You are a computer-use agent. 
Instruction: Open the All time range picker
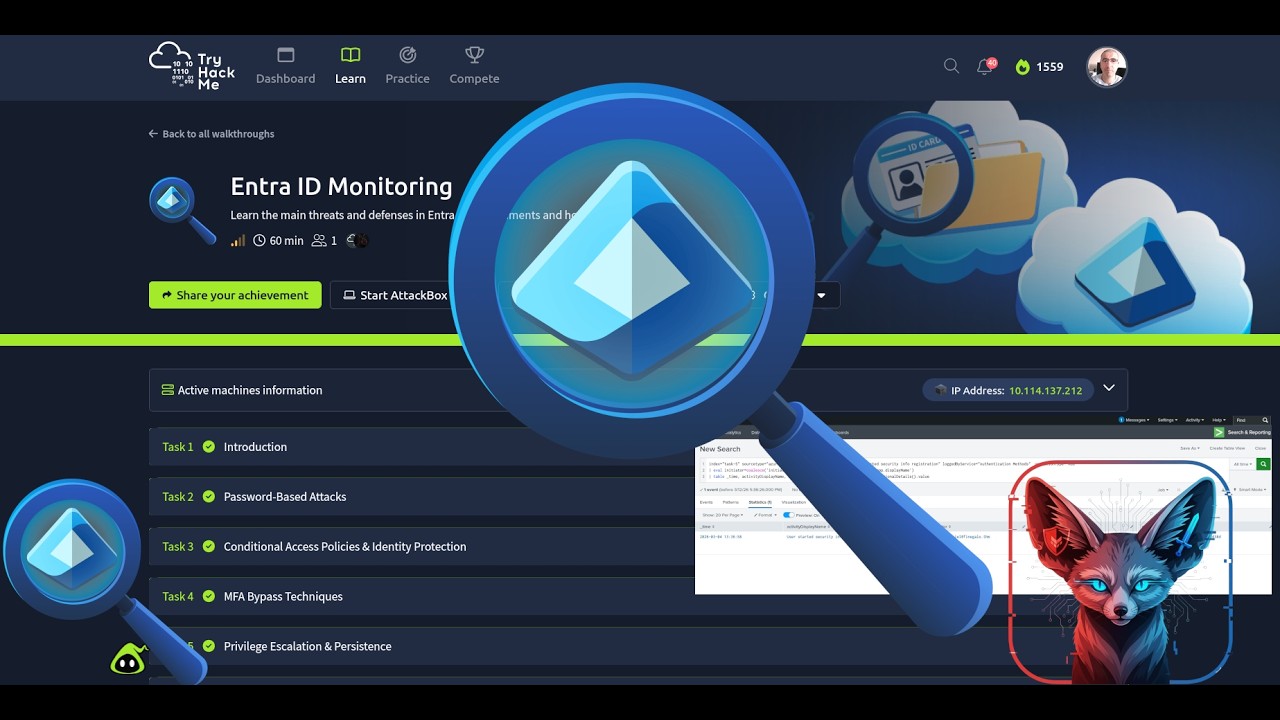(x=1243, y=464)
